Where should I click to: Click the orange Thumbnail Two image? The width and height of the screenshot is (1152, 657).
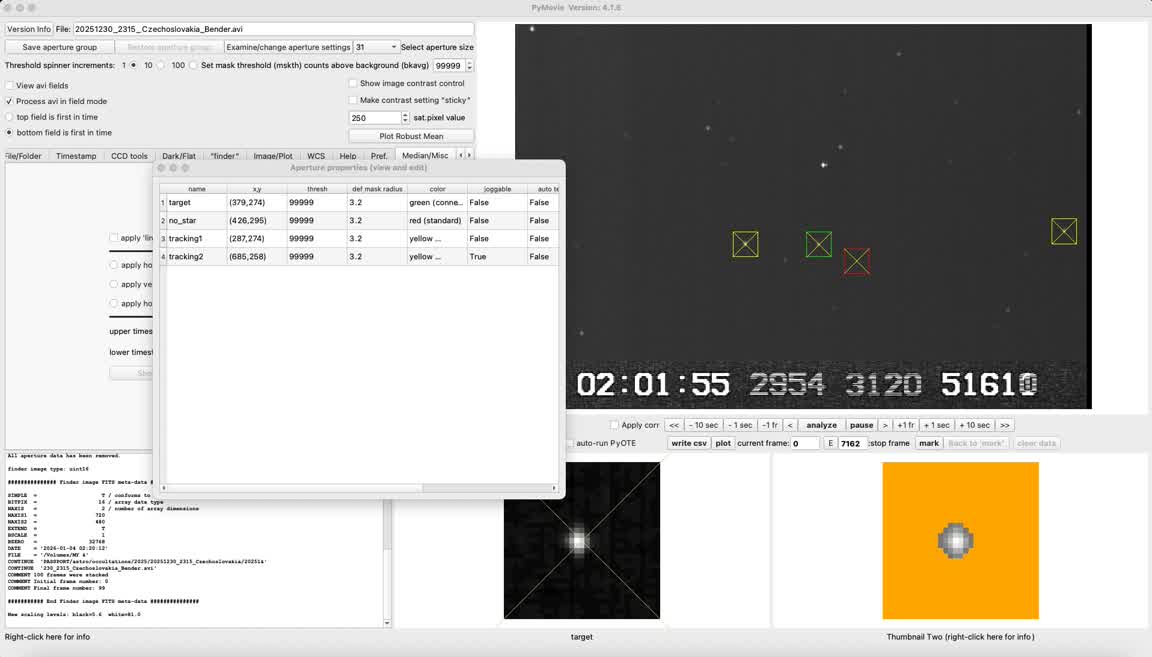[960, 540]
